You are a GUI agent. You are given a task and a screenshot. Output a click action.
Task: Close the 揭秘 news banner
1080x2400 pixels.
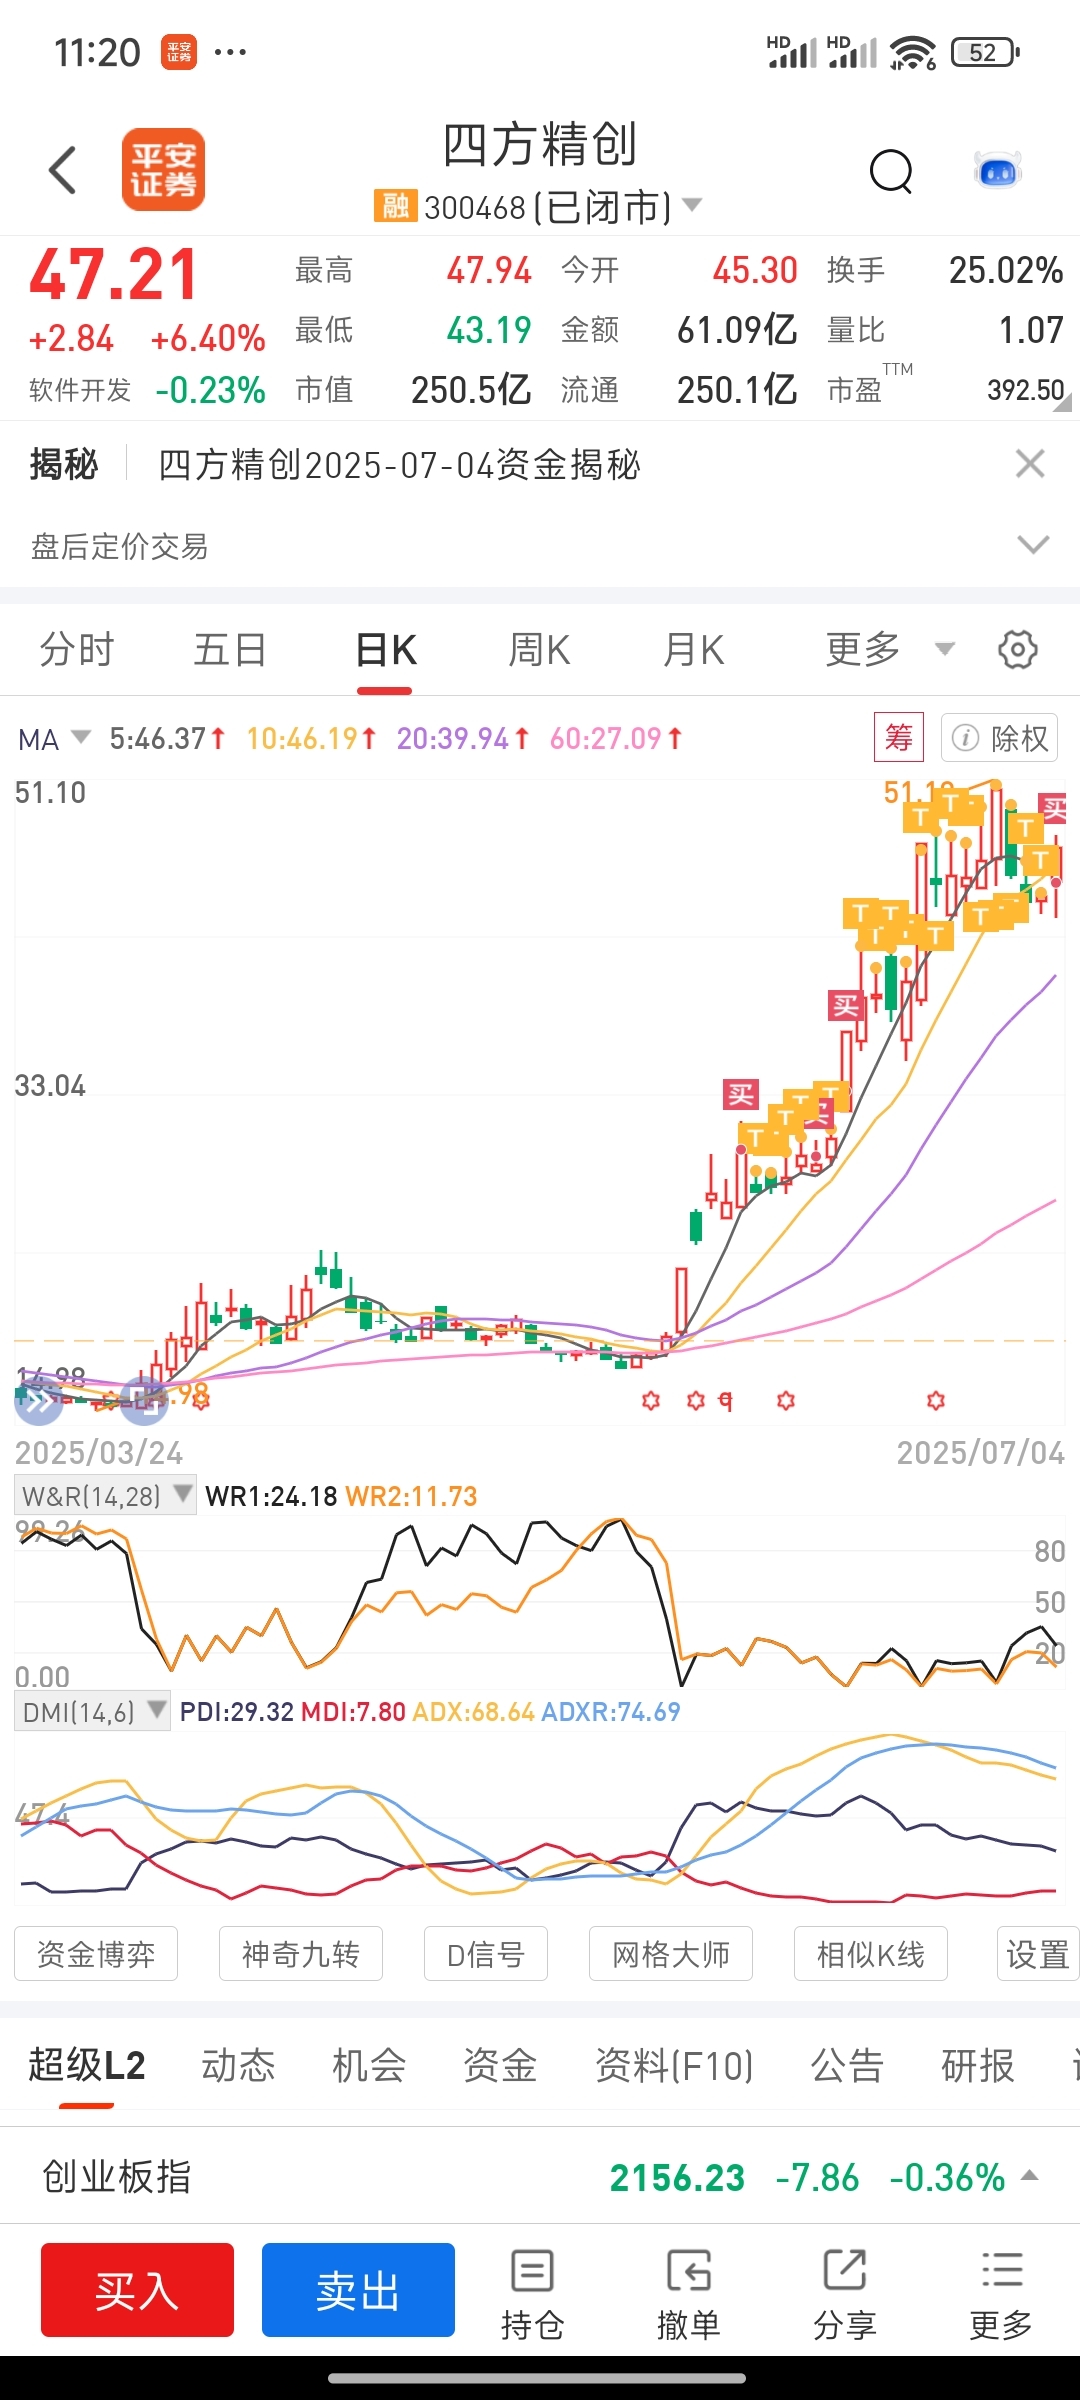click(1030, 464)
